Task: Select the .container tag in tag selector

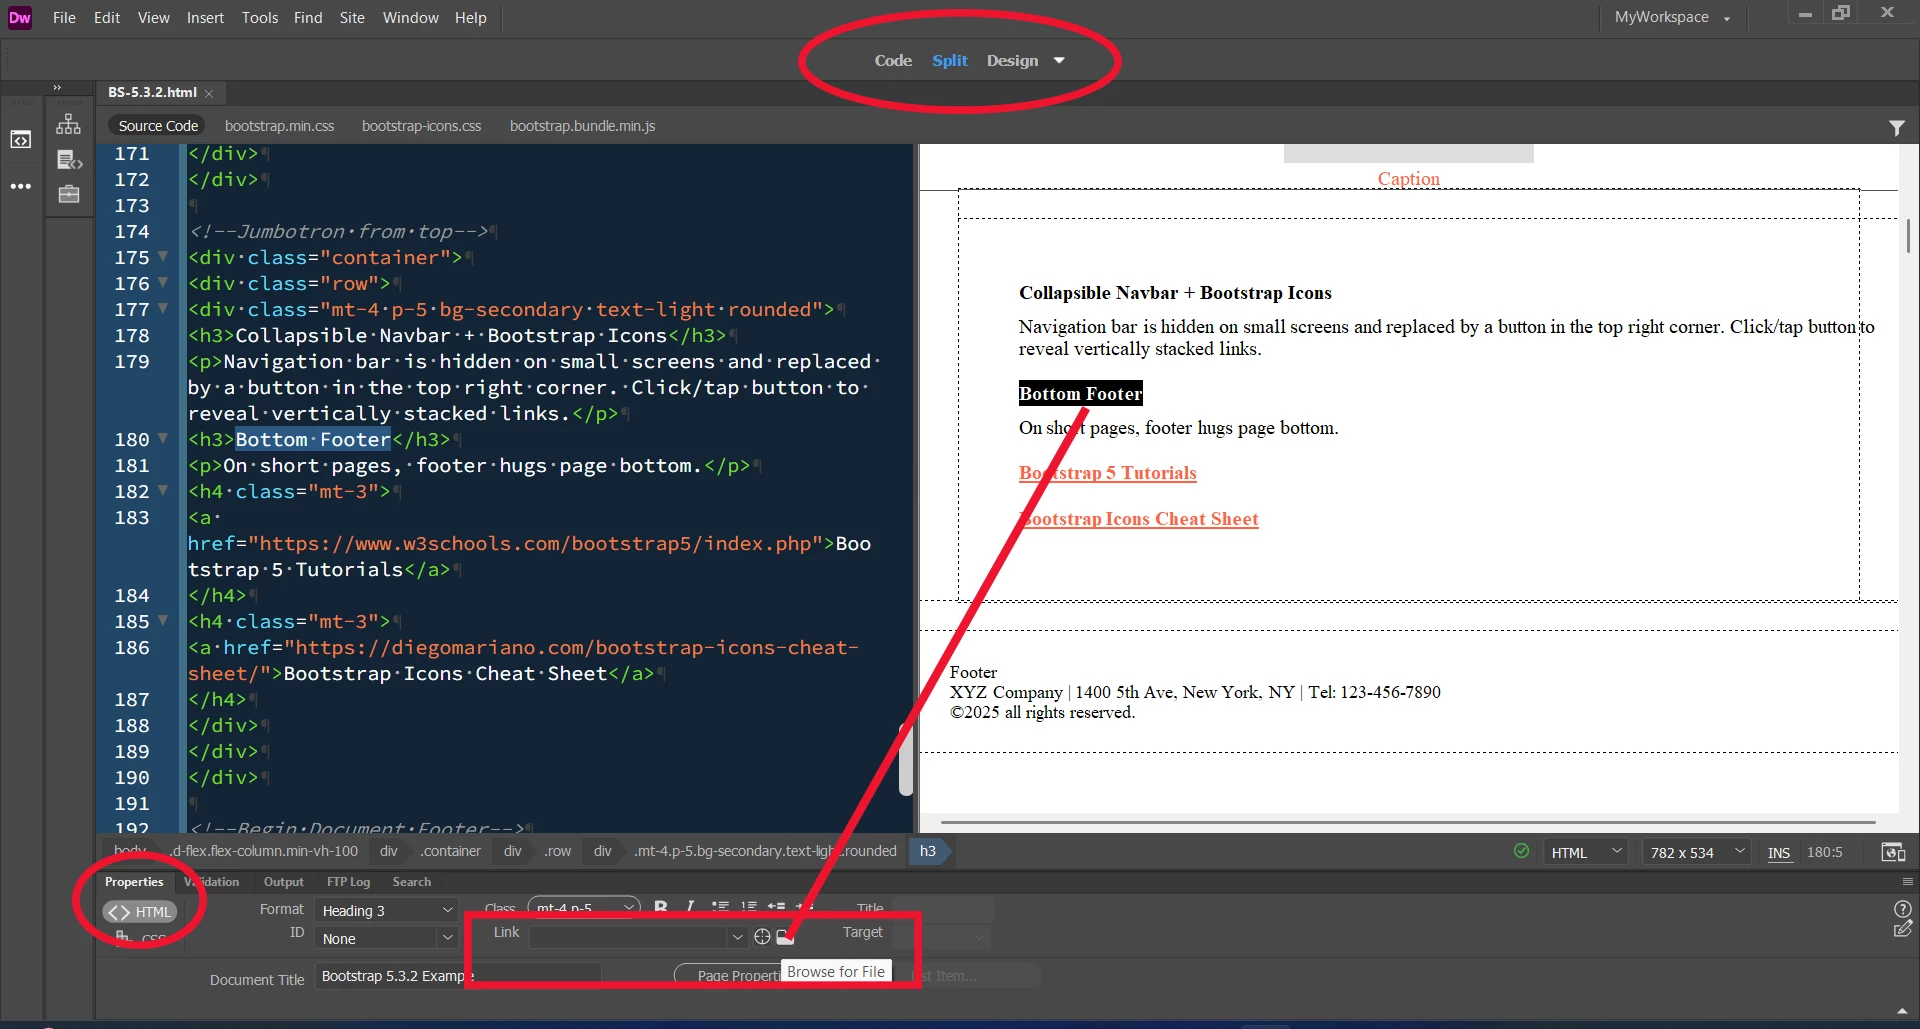Action: click(x=450, y=851)
